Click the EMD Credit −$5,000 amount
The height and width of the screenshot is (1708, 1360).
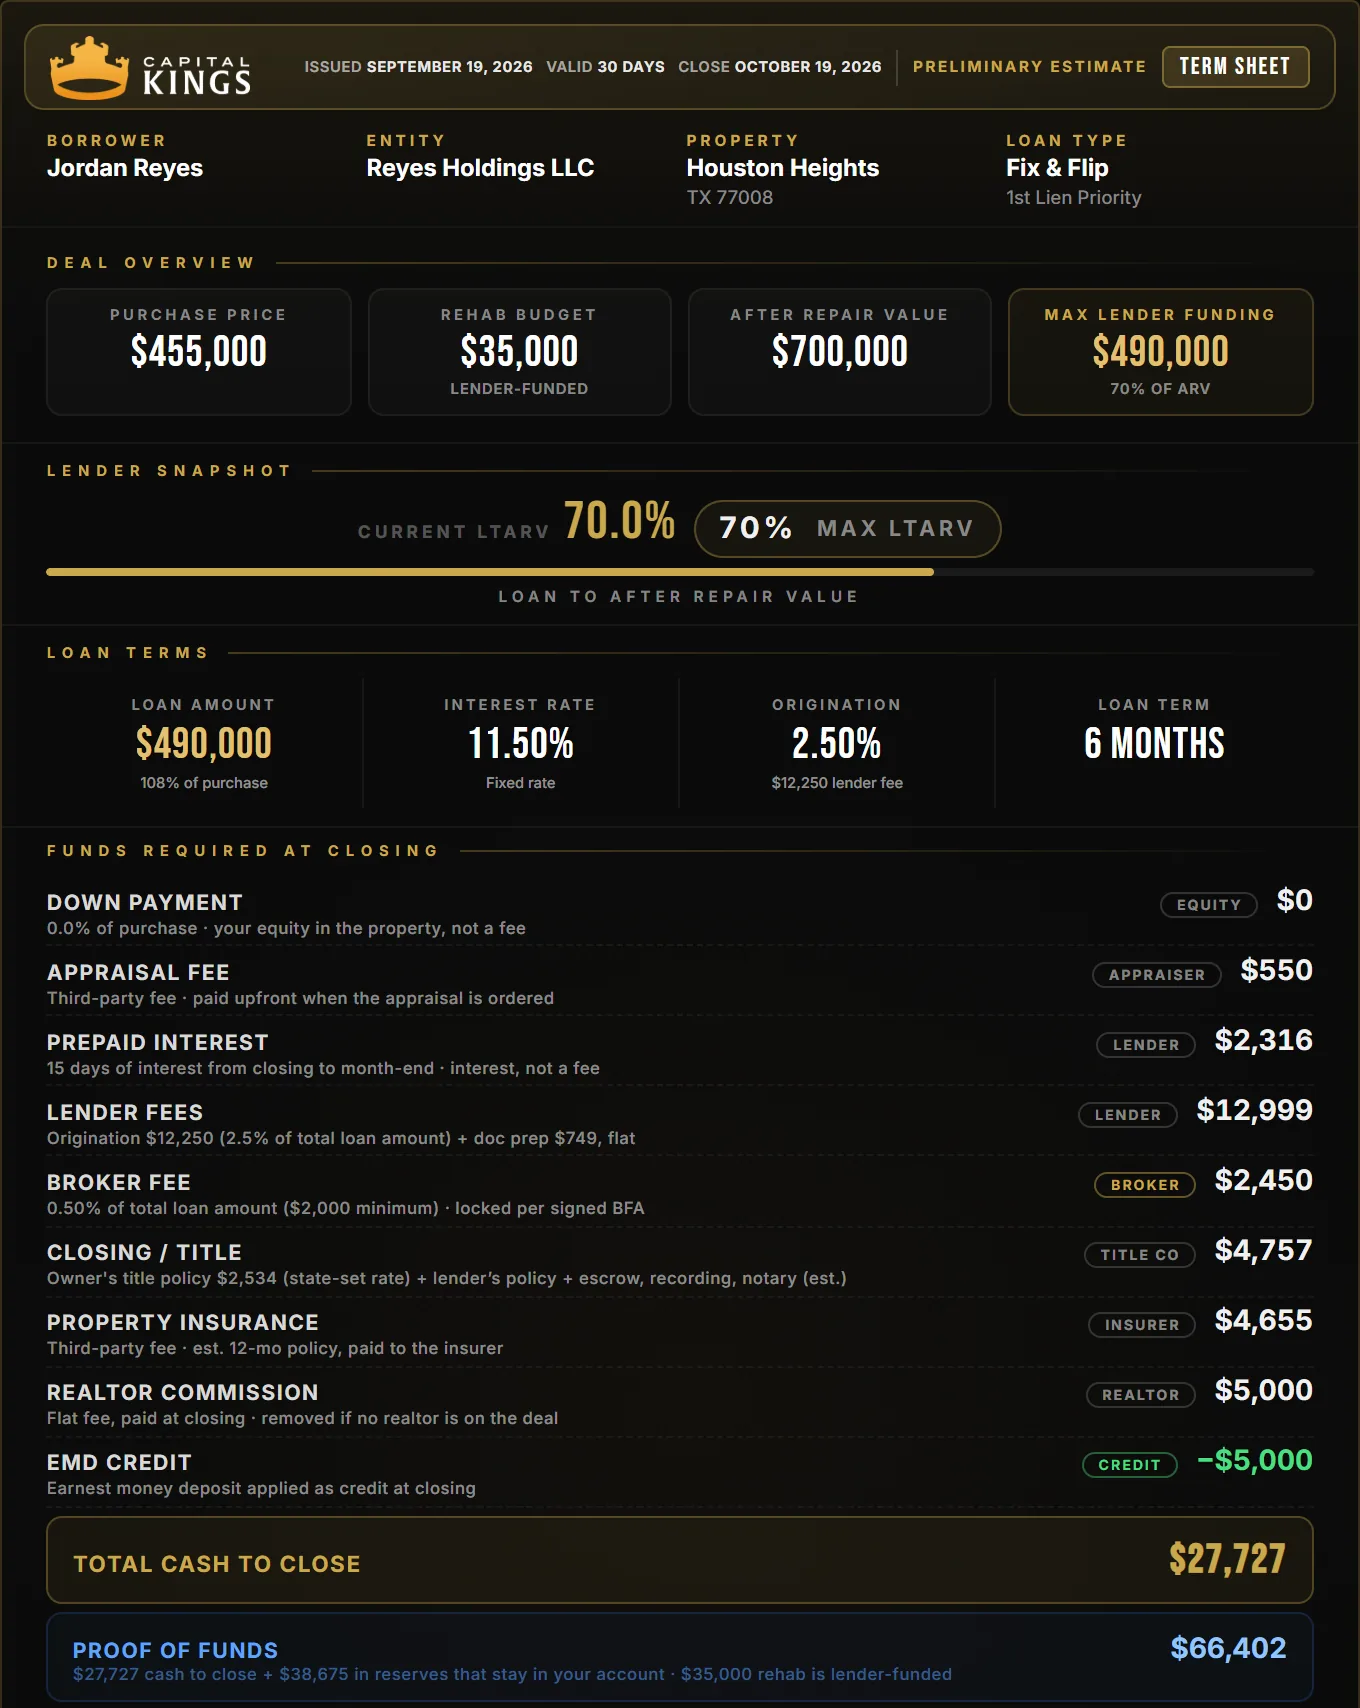1255,1460
